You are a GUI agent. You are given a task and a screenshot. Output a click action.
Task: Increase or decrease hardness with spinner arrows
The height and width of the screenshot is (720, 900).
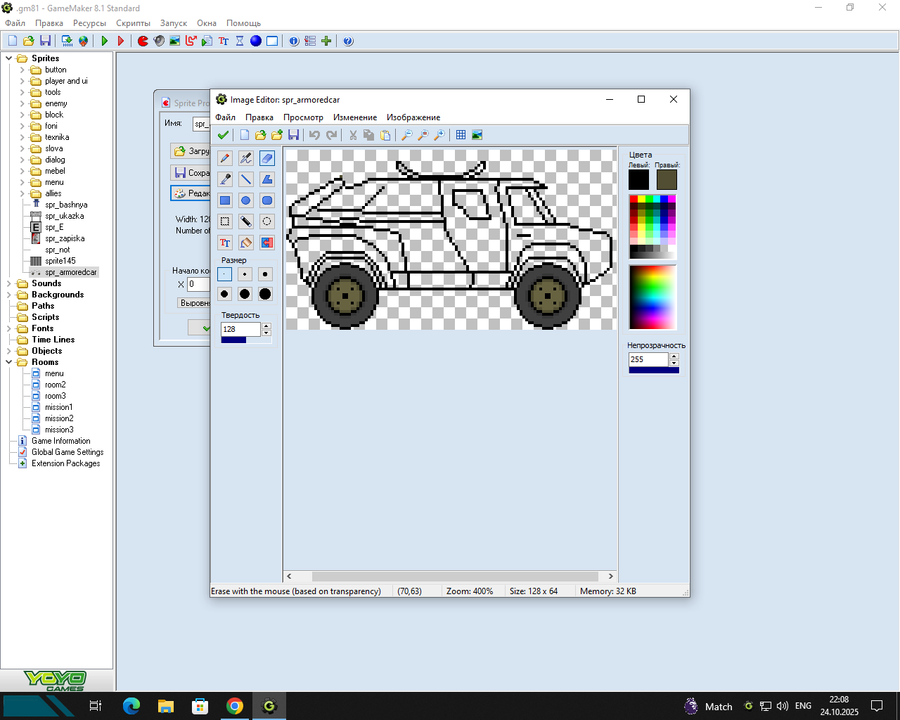click(266, 329)
